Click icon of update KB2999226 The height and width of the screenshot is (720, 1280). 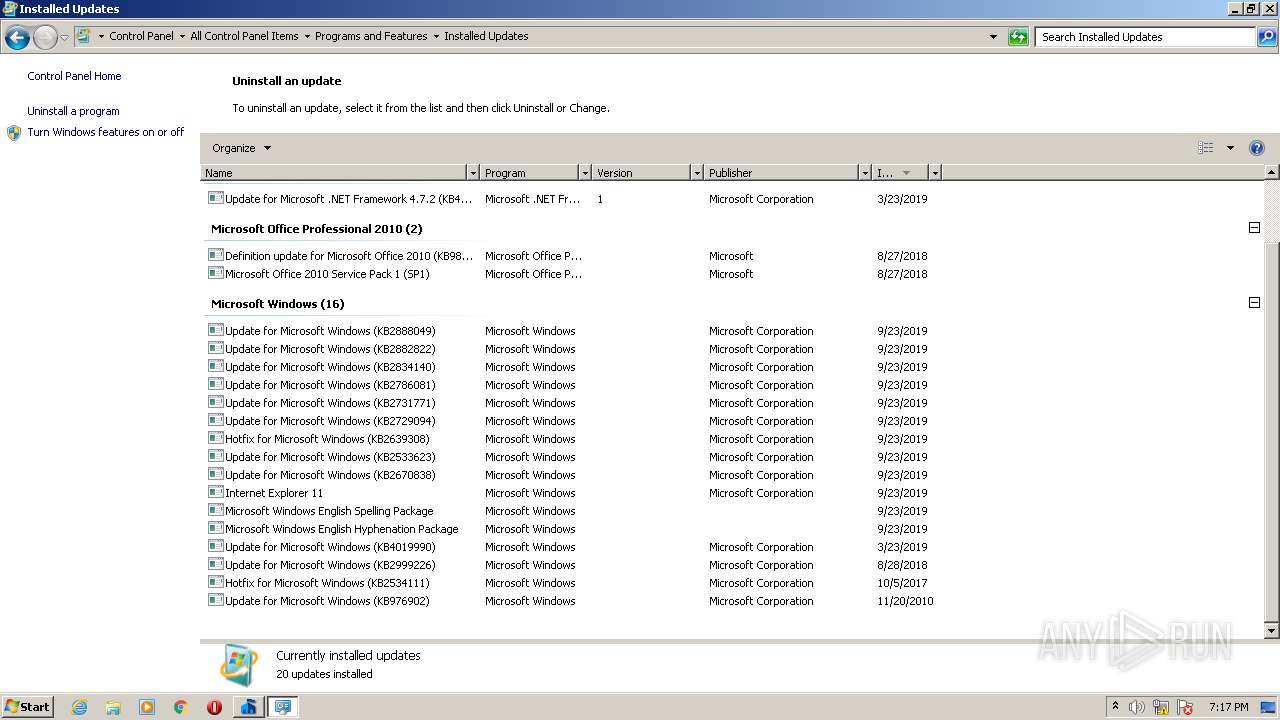pyautogui.click(x=215, y=564)
